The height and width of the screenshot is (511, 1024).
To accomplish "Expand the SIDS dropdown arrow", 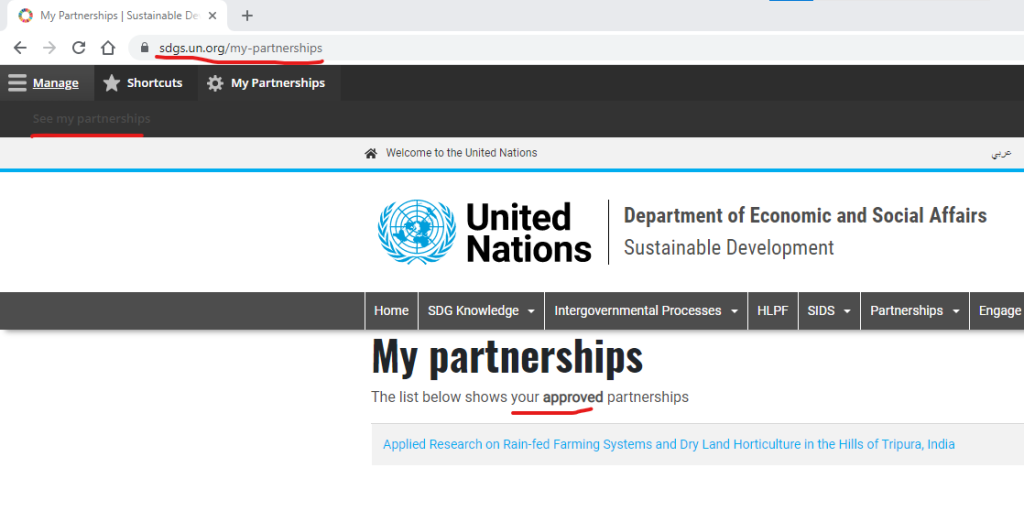I will (847, 312).
